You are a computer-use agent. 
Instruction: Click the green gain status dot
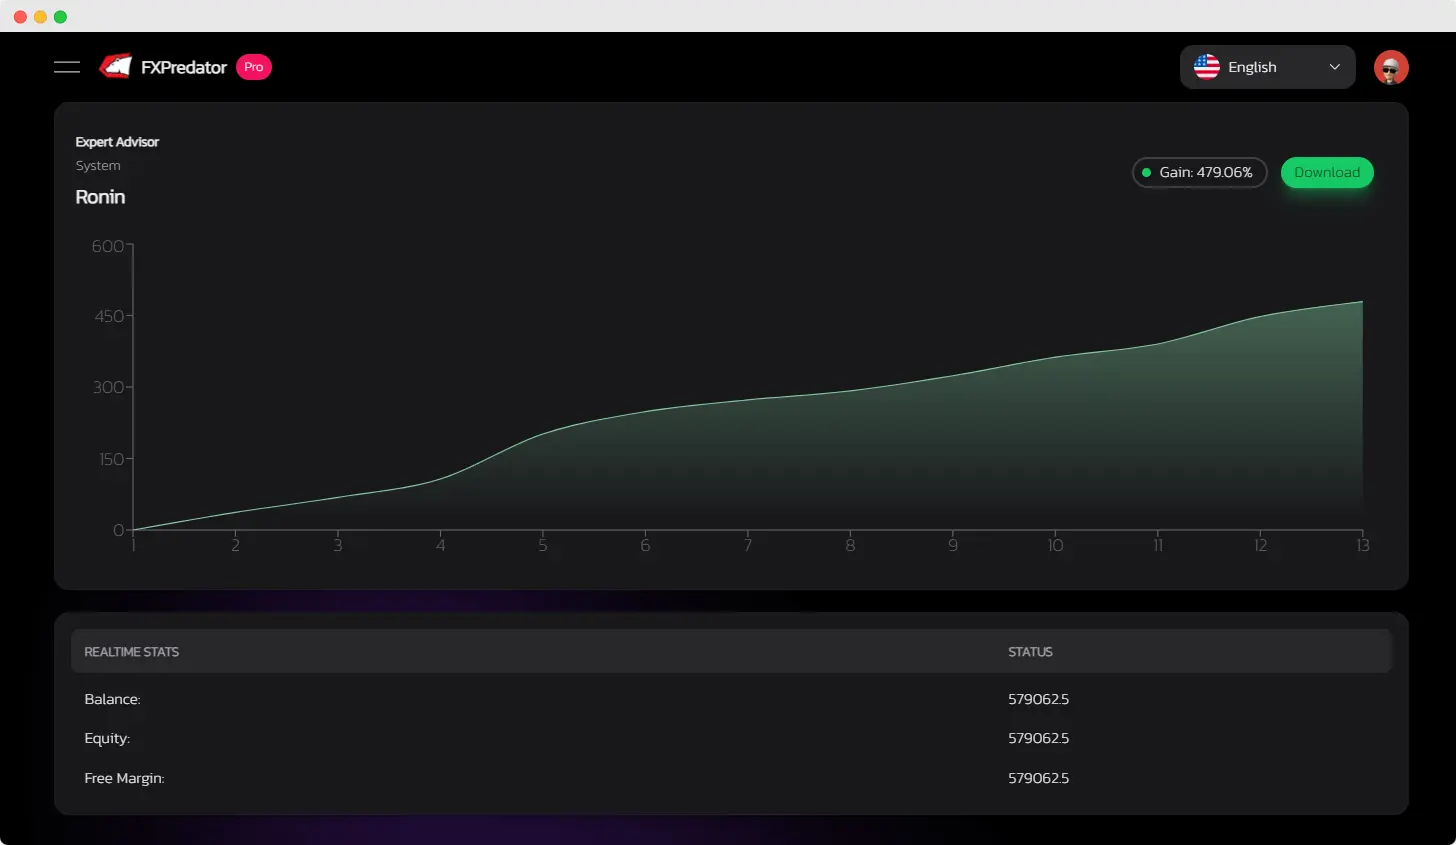(x=1146, y=172)
